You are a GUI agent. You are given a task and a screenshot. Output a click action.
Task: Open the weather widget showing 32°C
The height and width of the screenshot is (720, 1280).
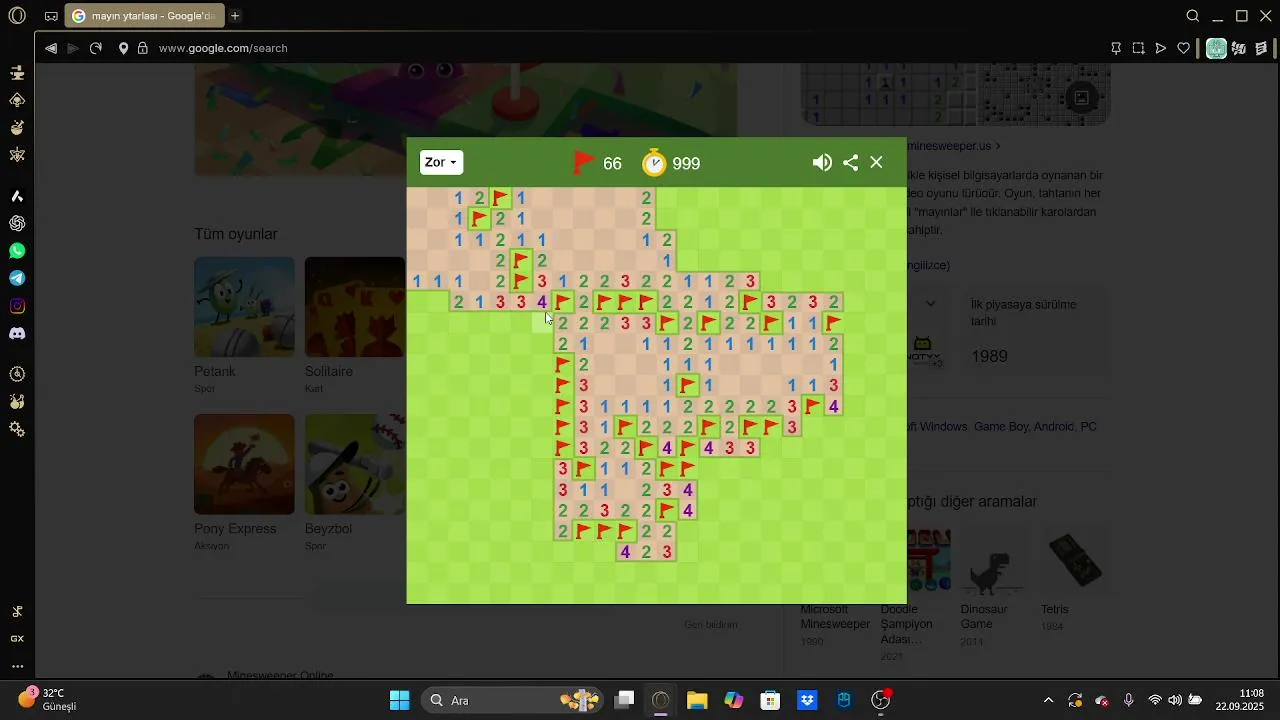click(47, 699)
